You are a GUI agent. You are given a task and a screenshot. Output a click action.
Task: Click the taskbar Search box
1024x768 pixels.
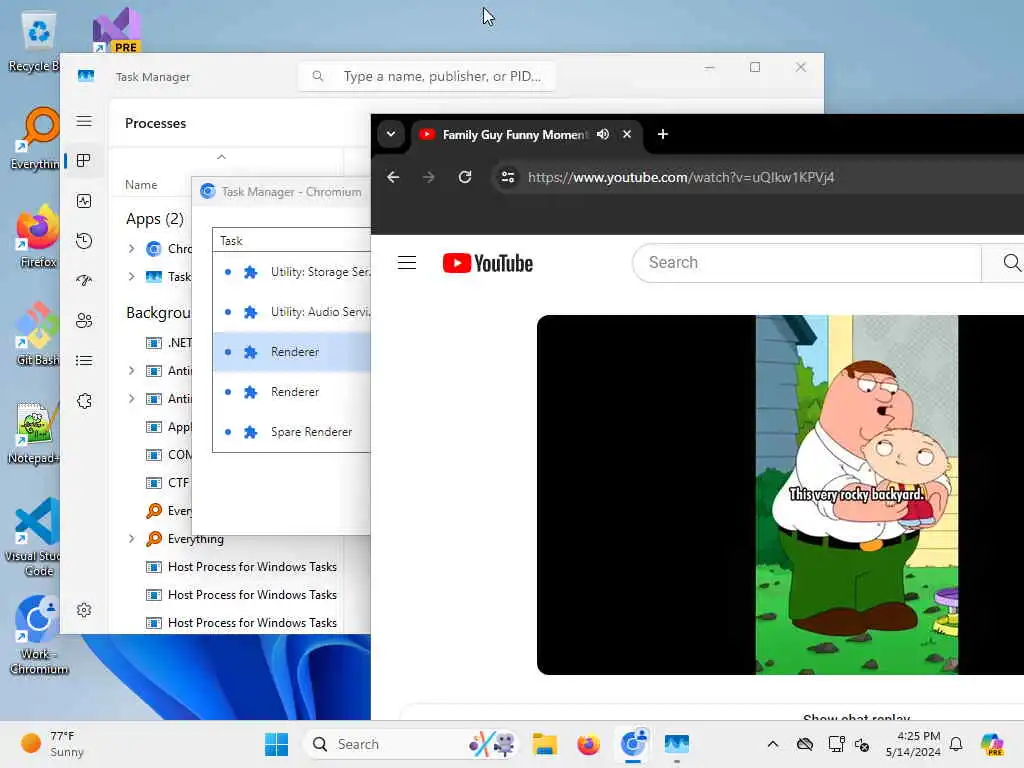(x=411, y=744)
